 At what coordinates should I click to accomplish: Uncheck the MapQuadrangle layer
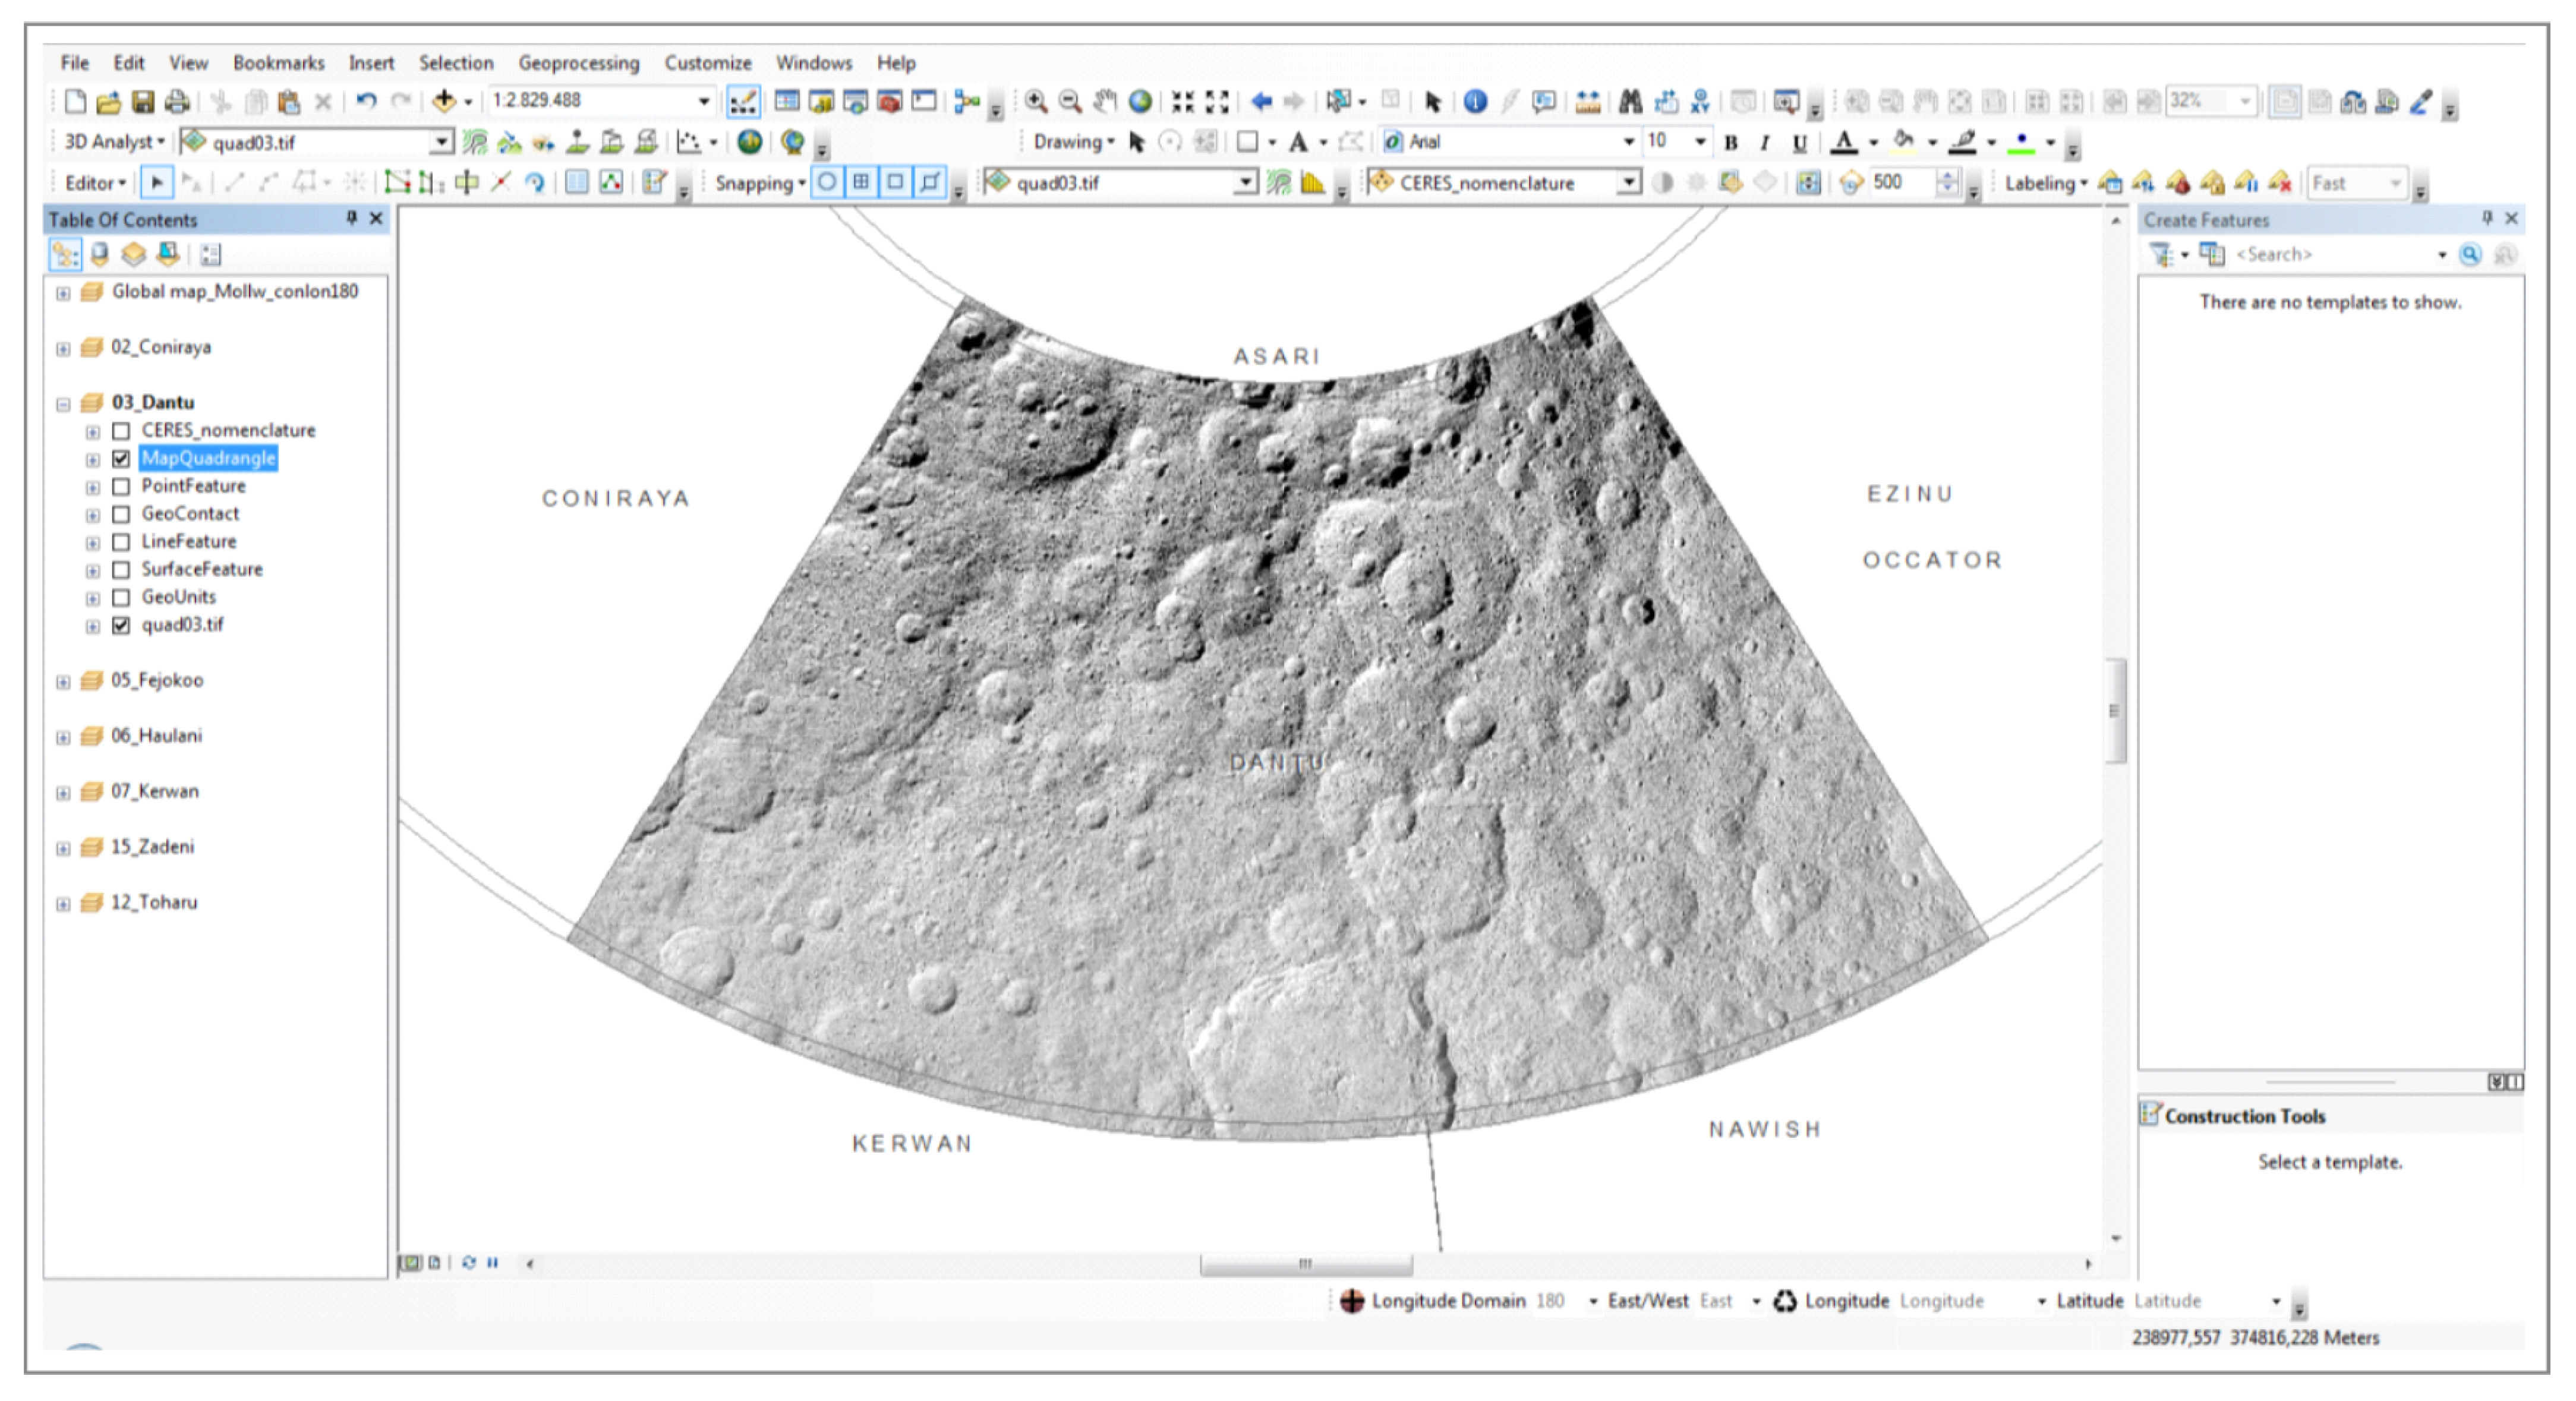coord(121,459)
